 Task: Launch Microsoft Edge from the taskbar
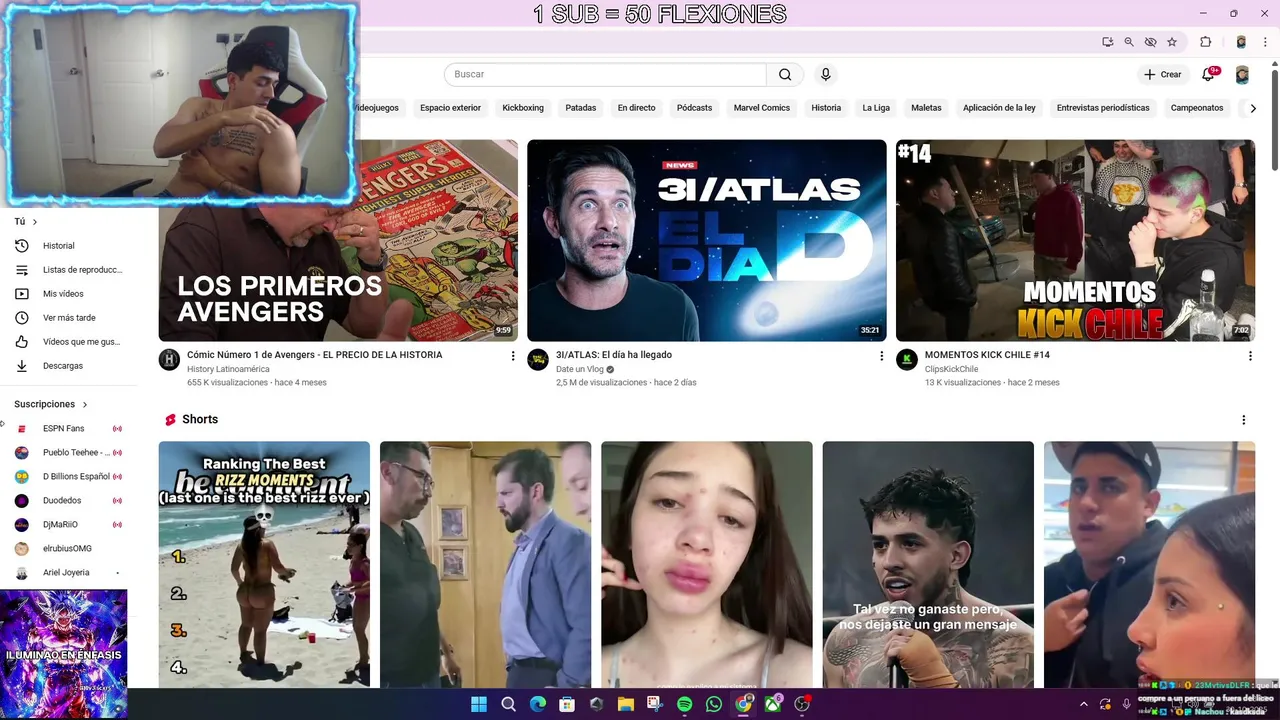[x=537, y=704]
